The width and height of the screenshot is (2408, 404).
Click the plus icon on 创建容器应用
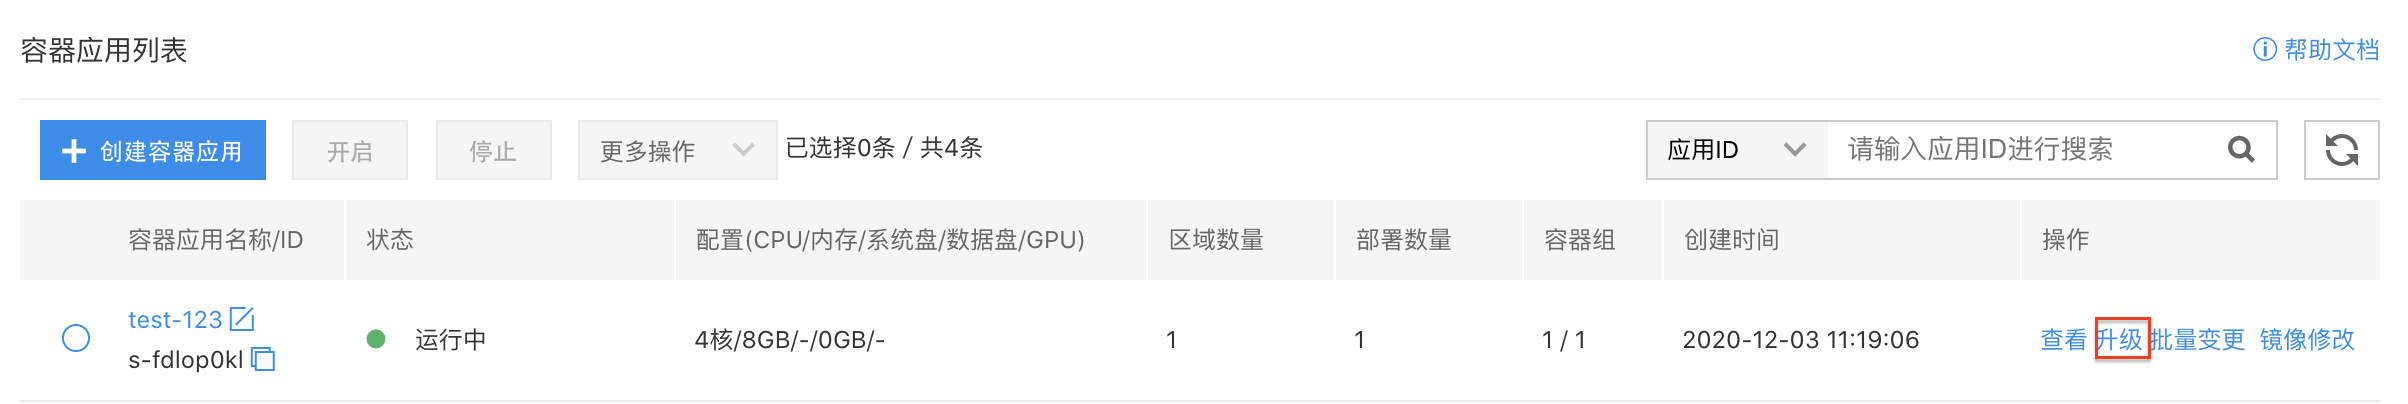coord(74,151)
